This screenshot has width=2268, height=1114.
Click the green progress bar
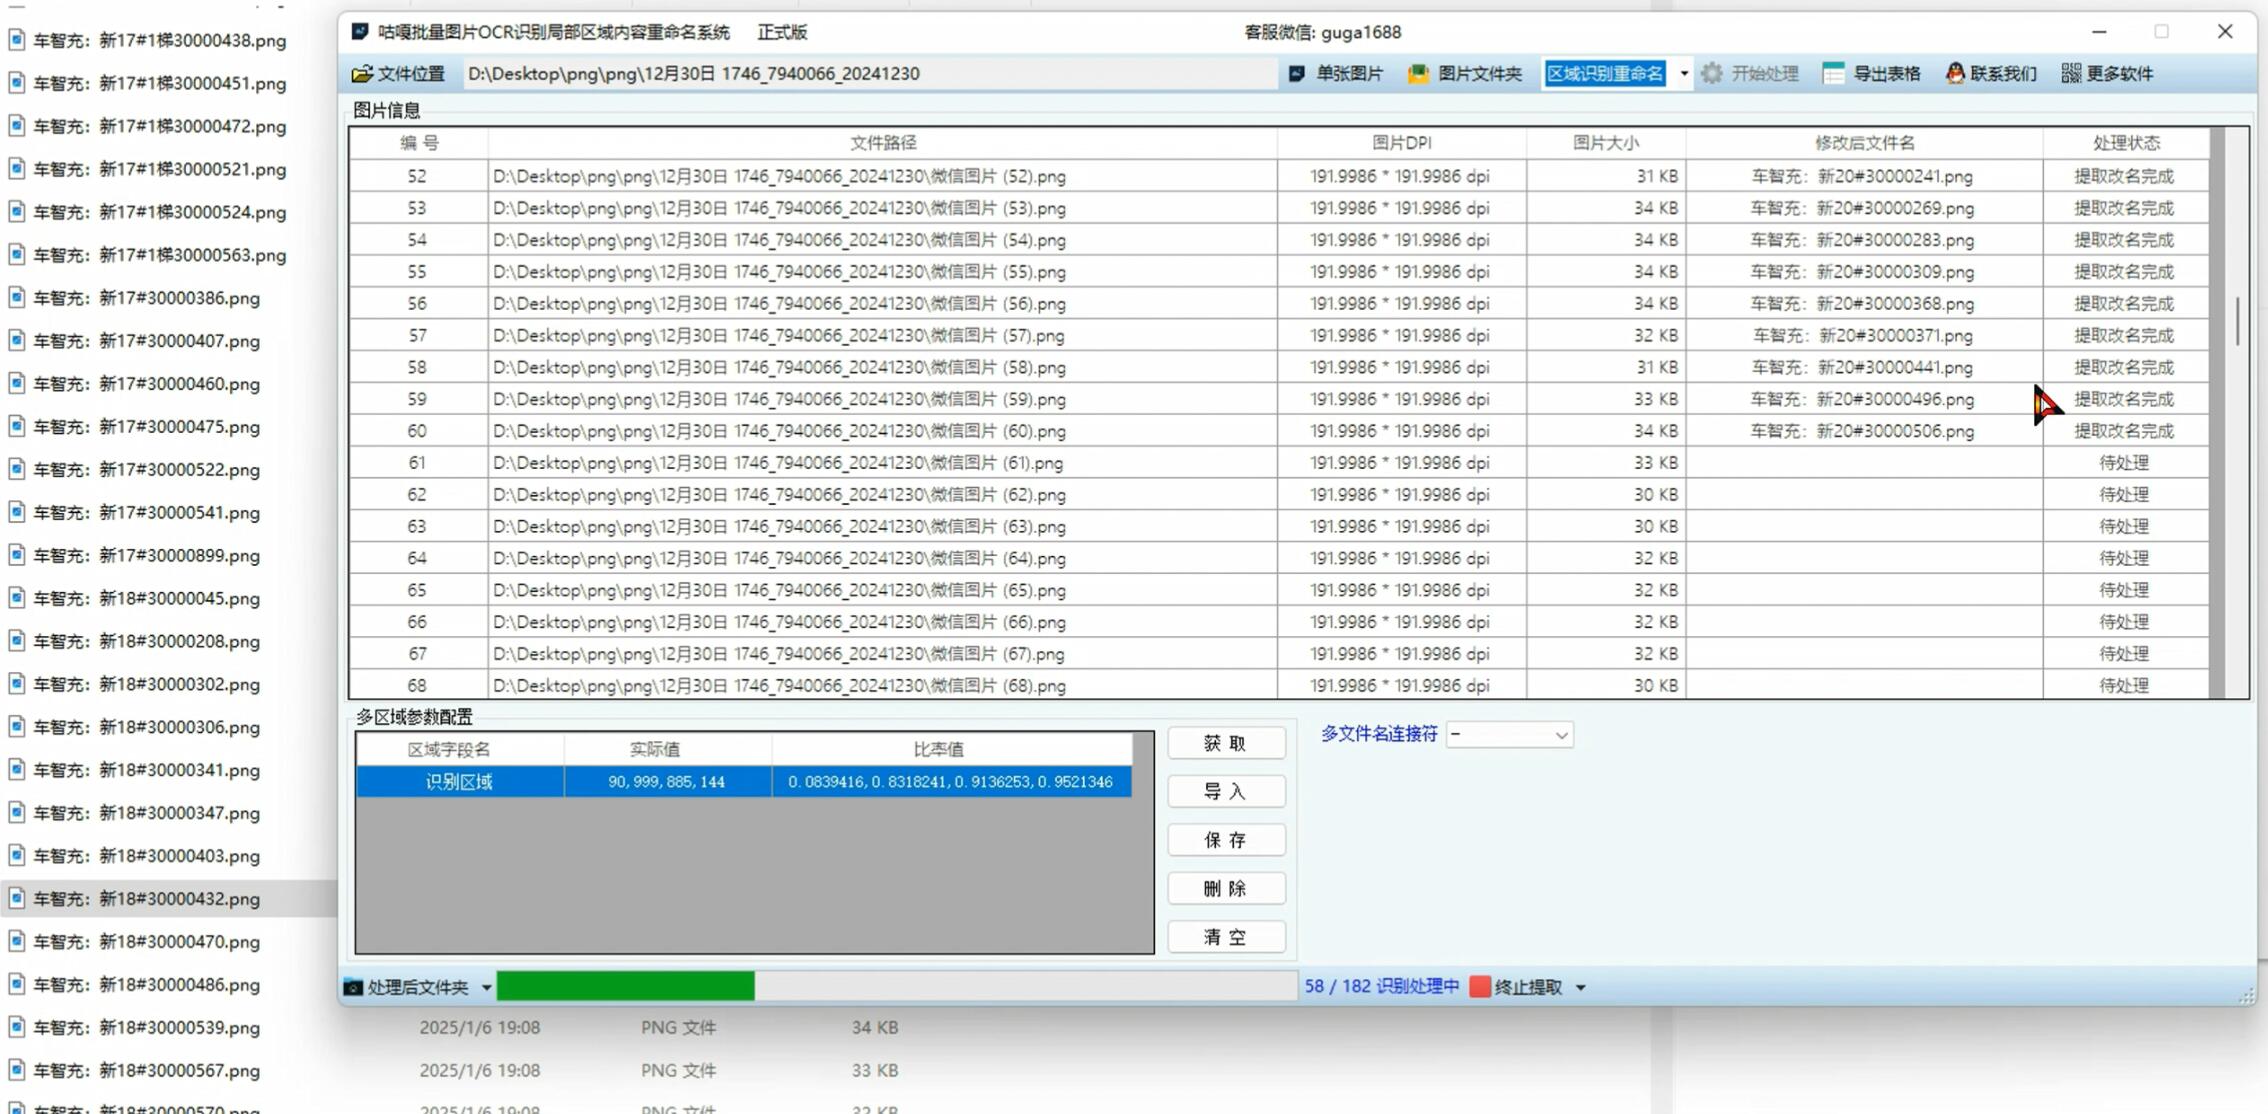coord(626,987)
